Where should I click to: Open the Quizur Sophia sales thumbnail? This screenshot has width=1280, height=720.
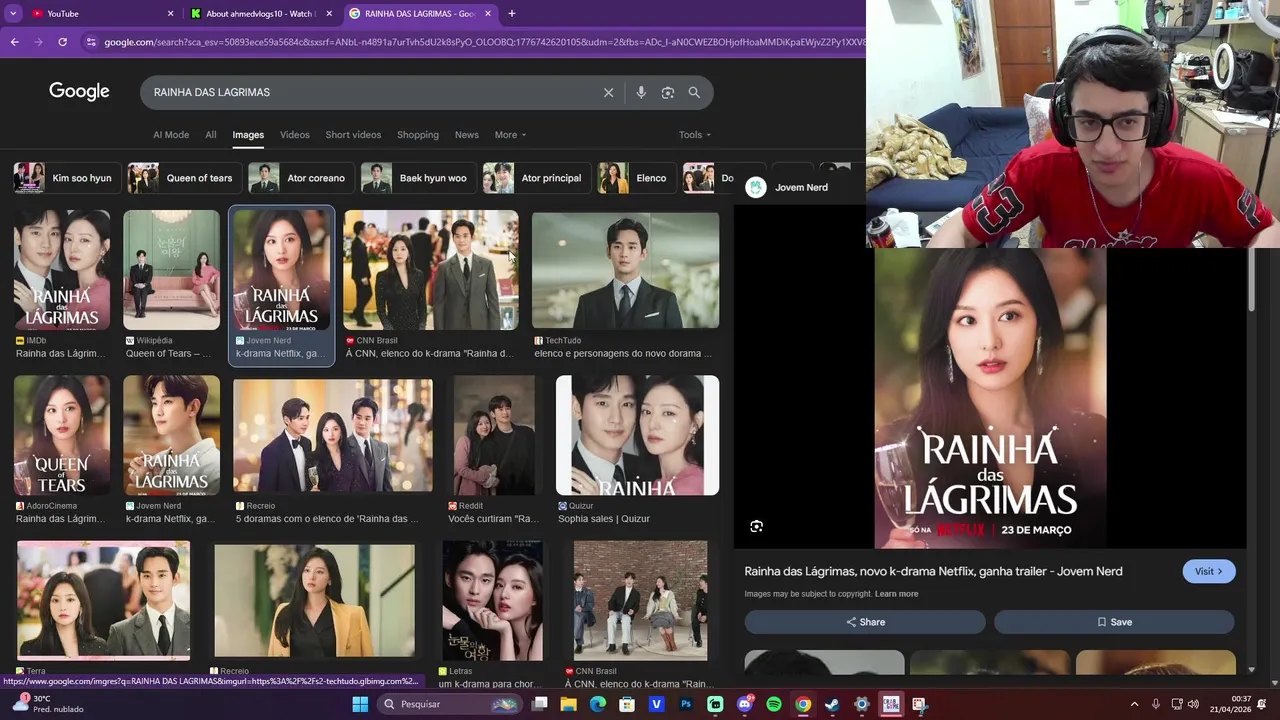[x=637, y=435]
